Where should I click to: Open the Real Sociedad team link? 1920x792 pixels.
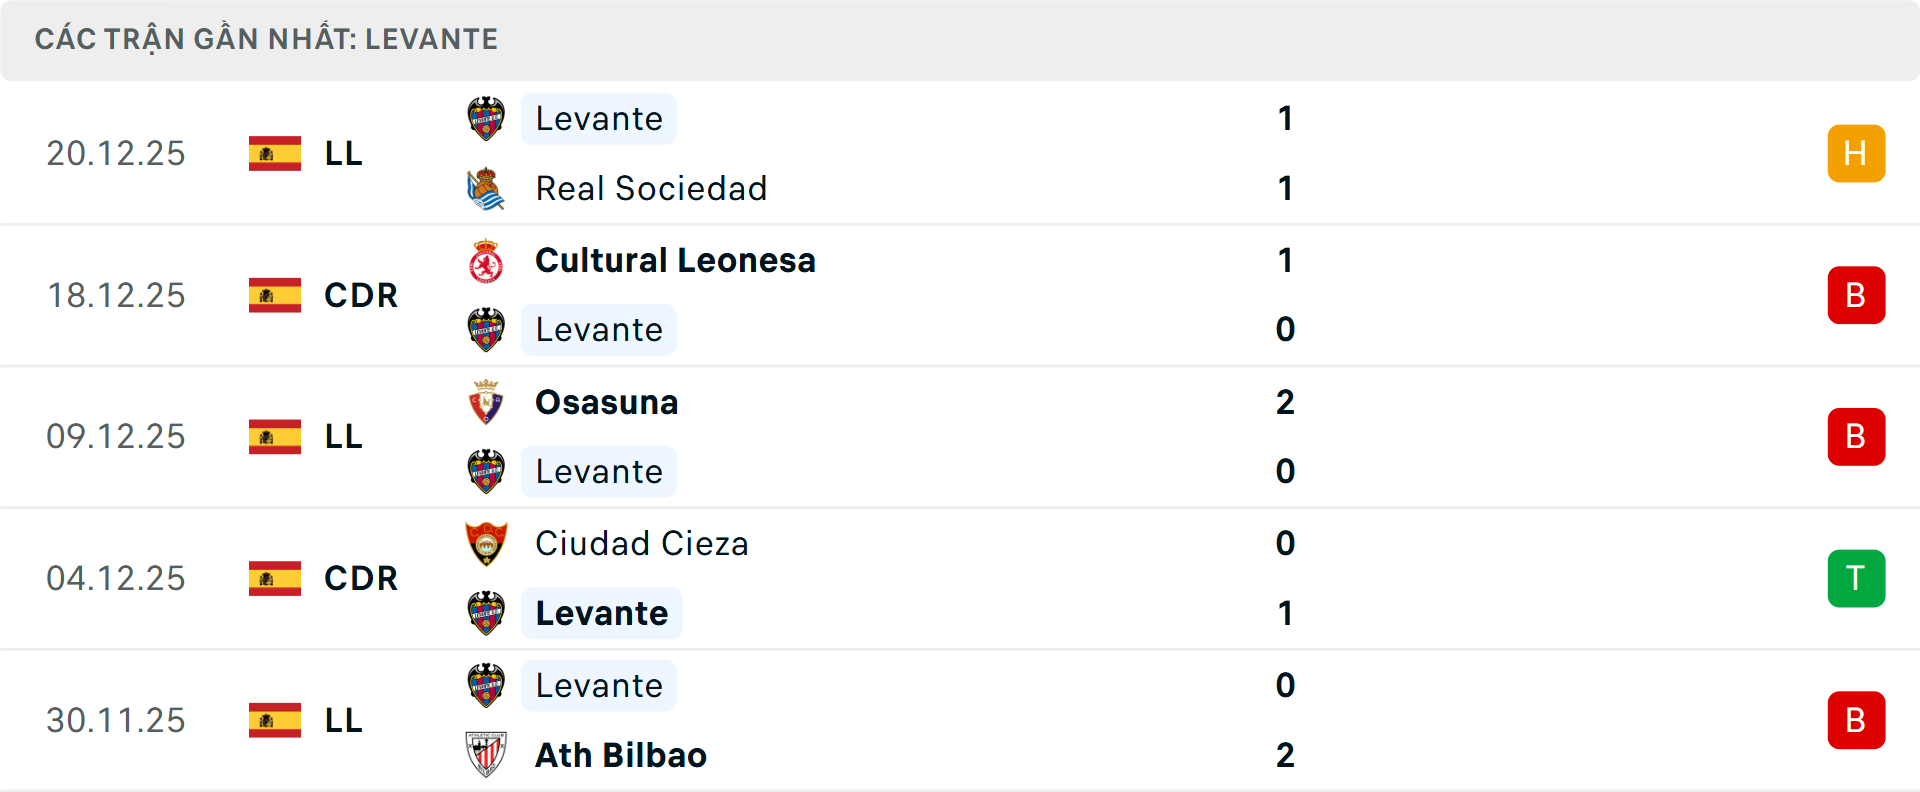point(651,189)
